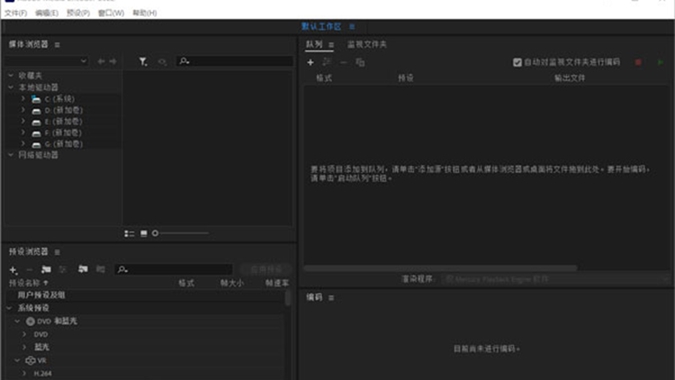This screenshot has height=380, width=675.
Task: Click the 输出文件 column header
Action: coord(570,78)
